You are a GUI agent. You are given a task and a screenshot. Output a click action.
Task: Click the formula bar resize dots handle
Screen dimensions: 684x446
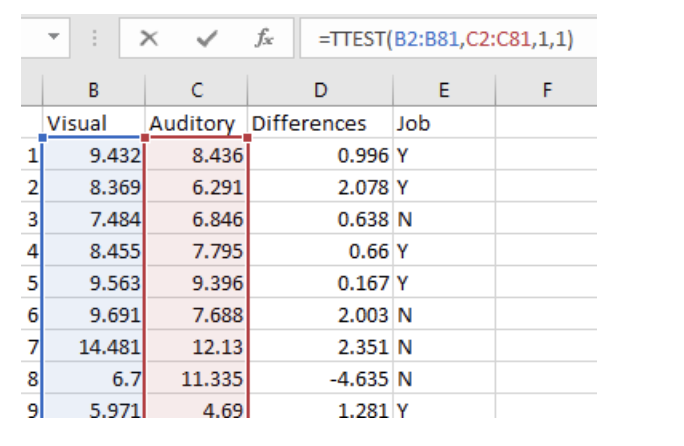[96, 39]
